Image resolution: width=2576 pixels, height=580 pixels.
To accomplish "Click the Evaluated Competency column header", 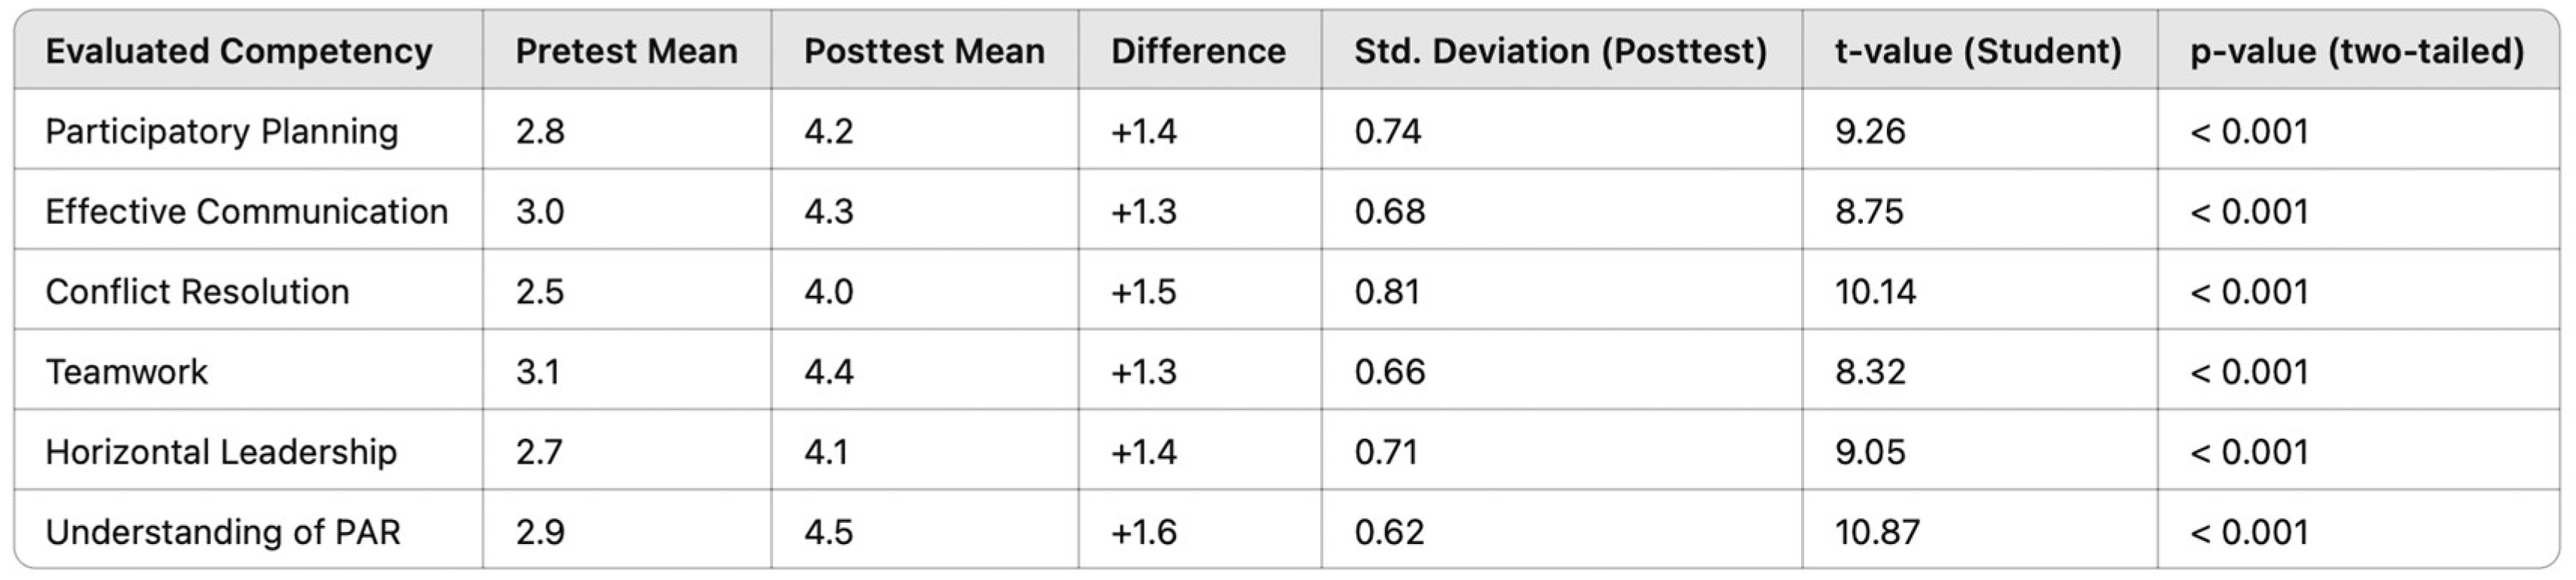I will pyautogui.click(x=239, y=51).
